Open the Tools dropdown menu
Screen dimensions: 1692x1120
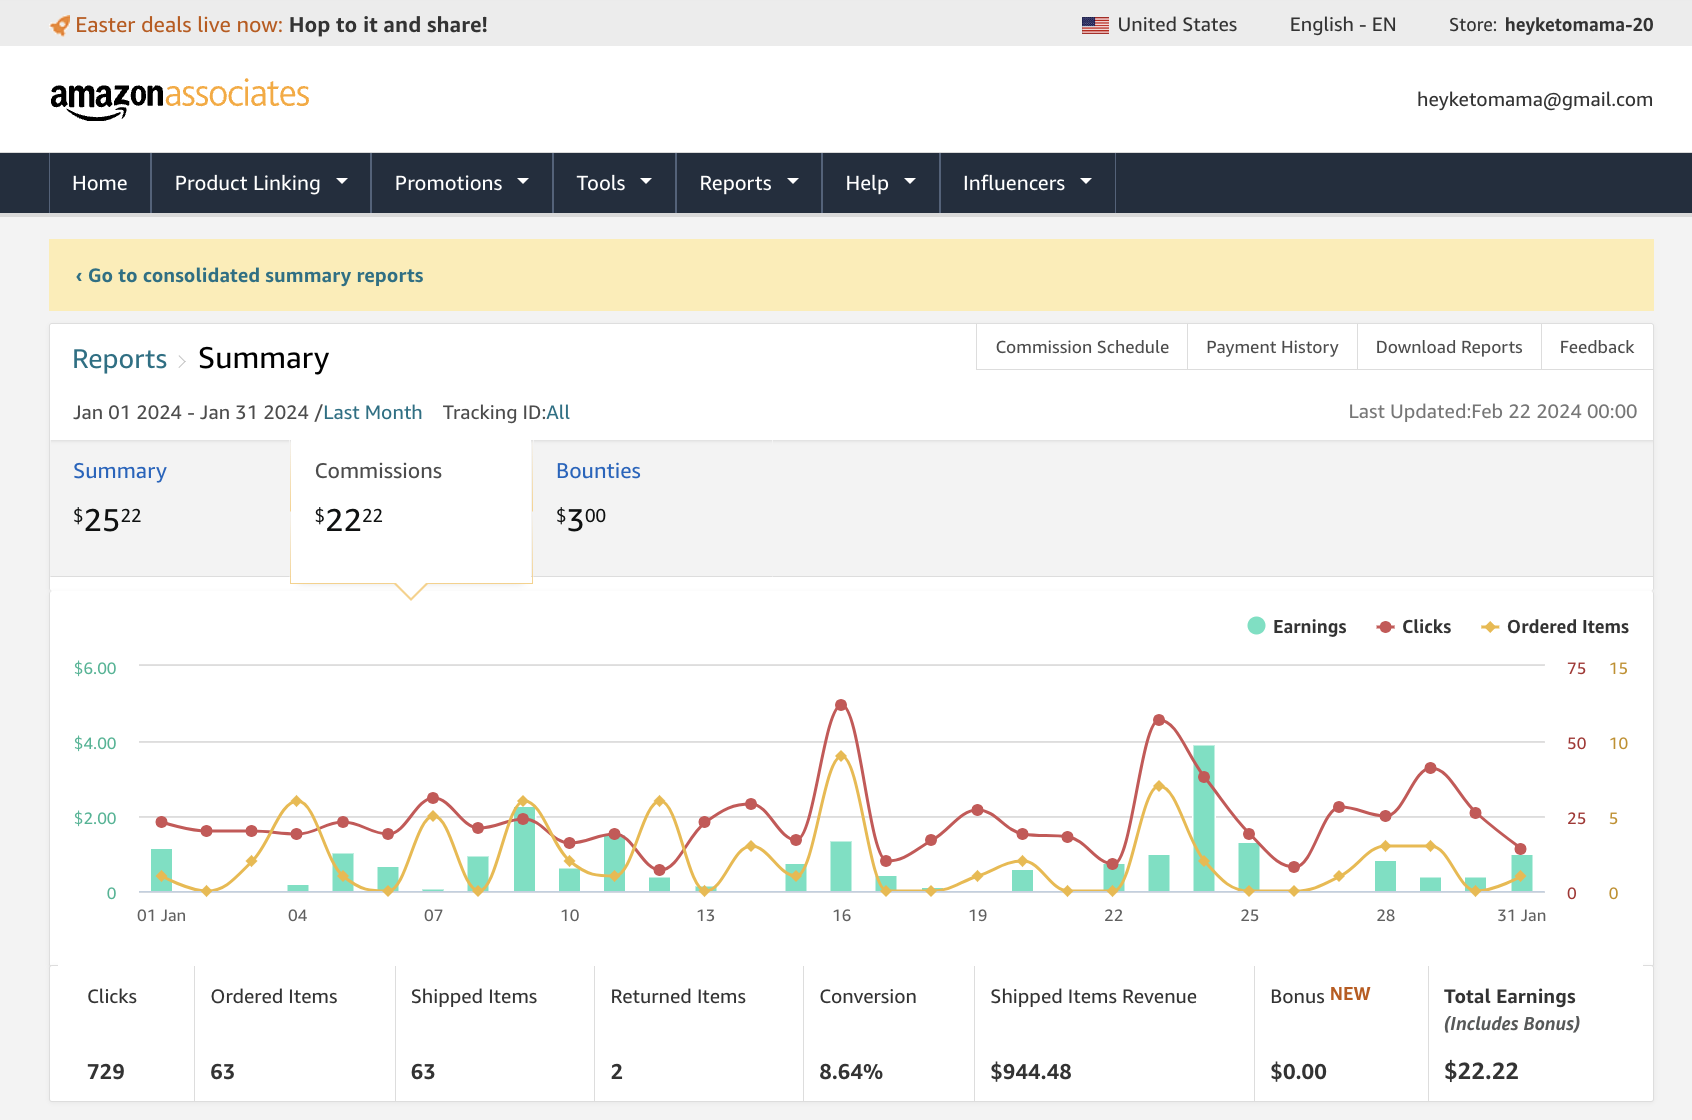[614, 183]
